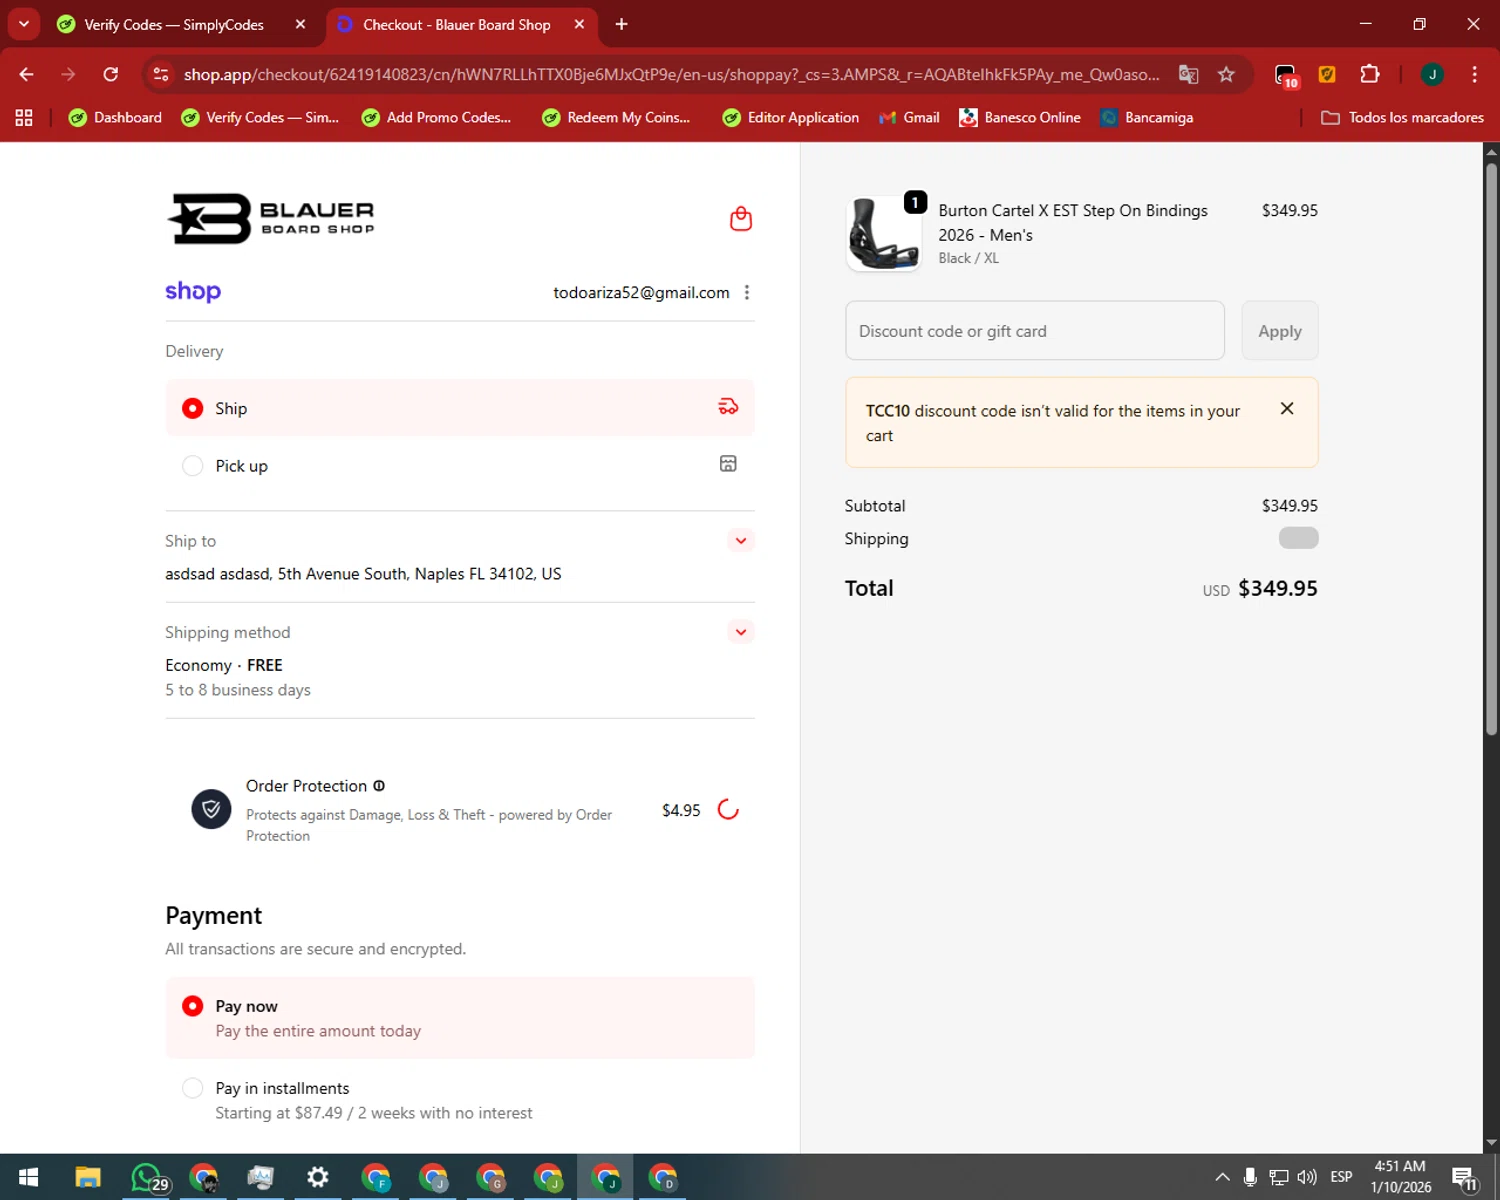Bookmark this page with the star icon

click(x=1226, y=74)
